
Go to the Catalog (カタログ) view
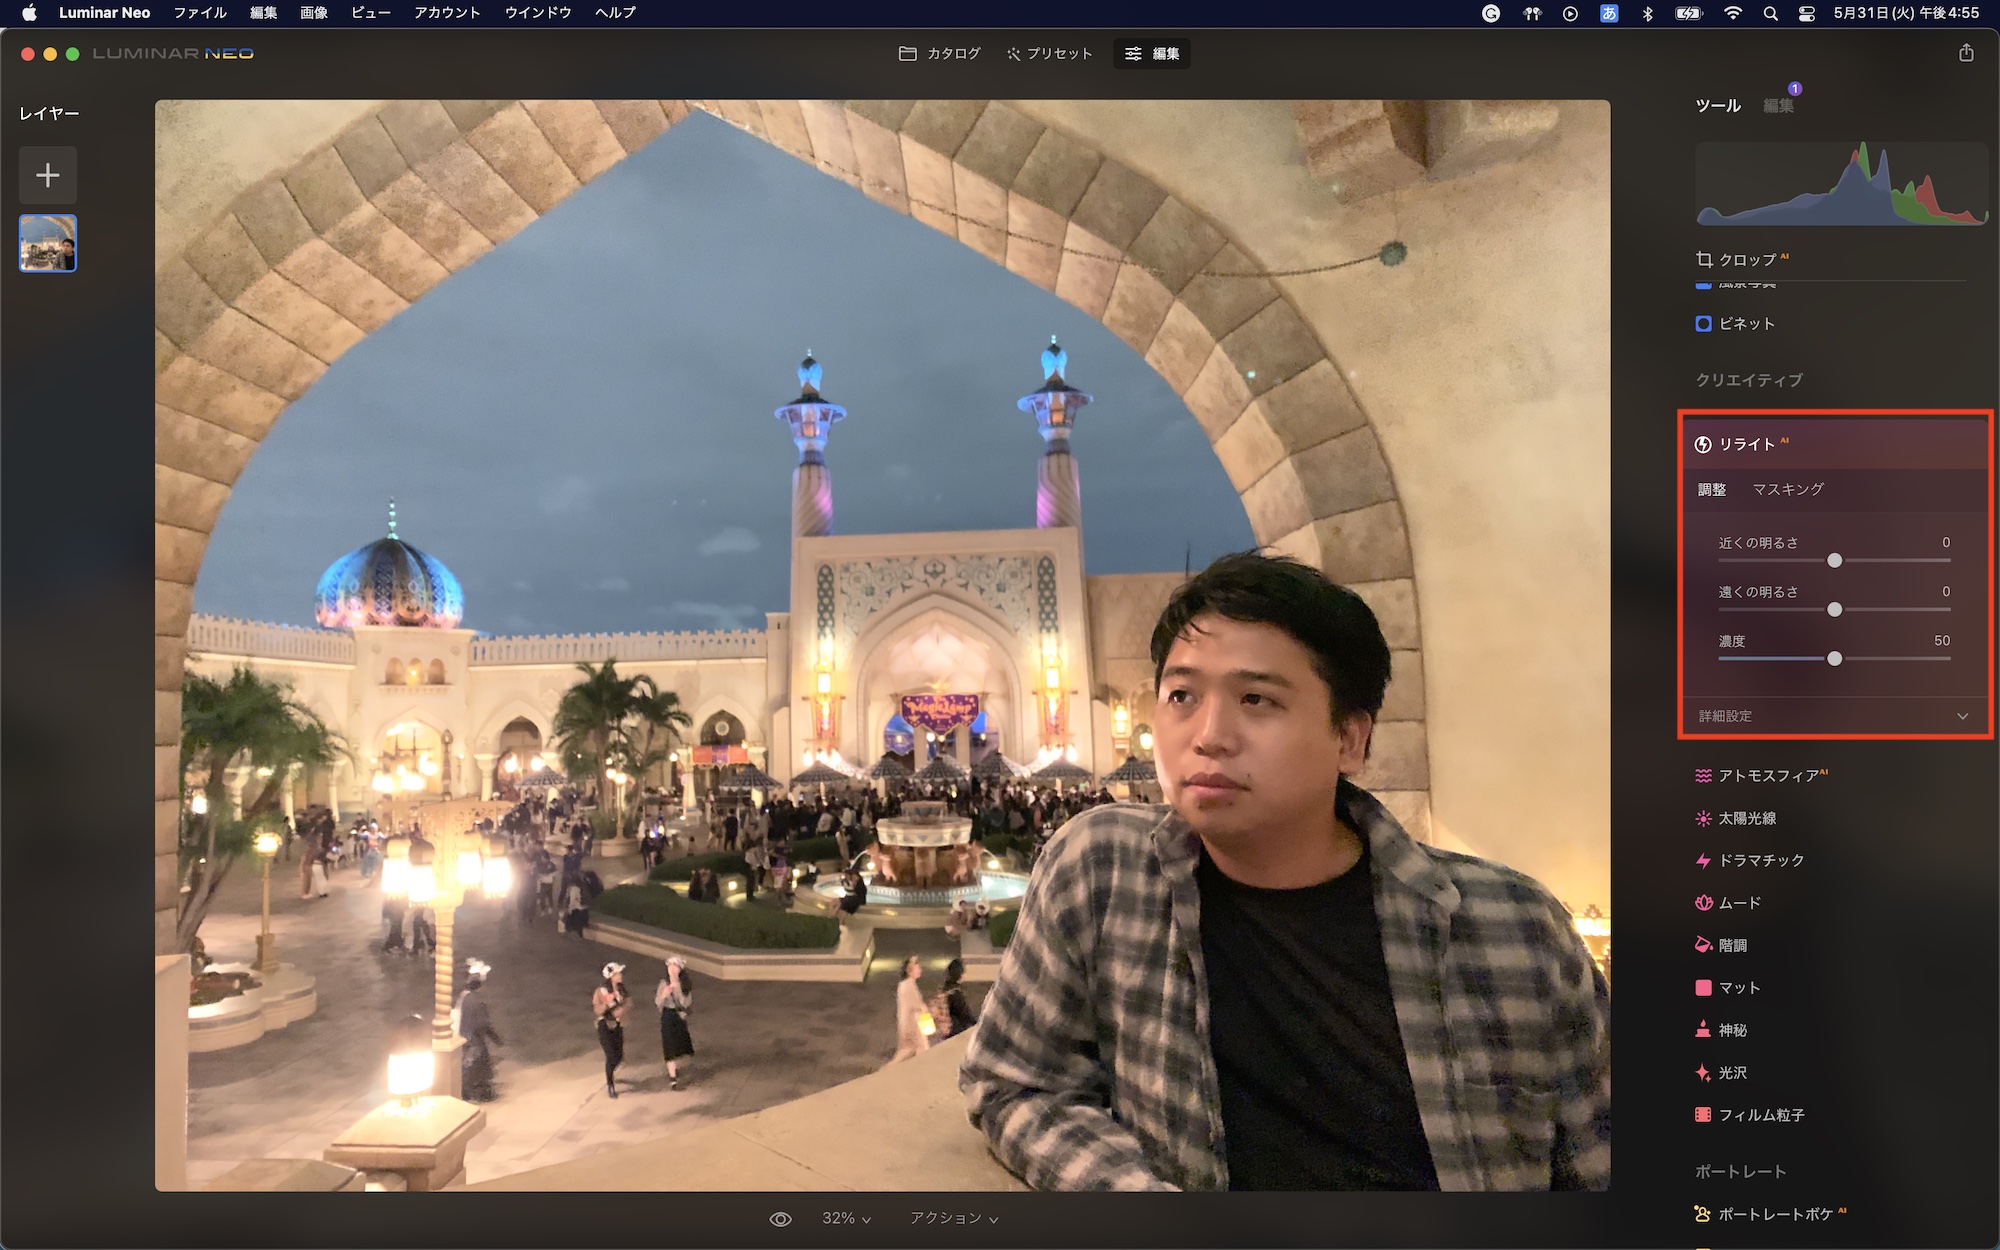[x=940, y=54]
